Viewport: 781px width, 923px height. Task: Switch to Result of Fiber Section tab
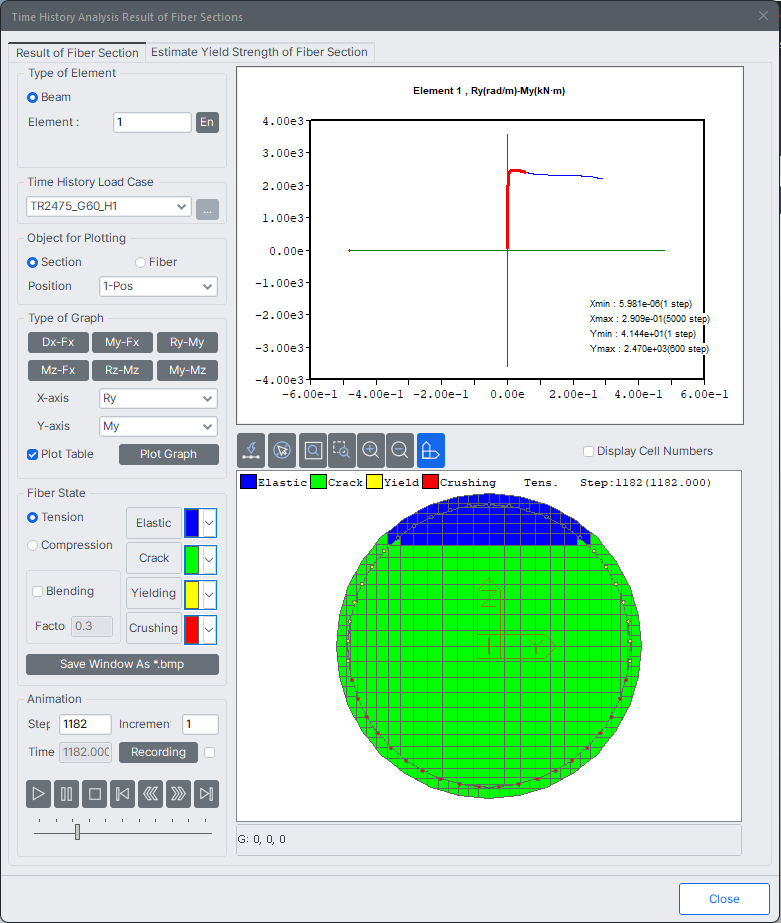point(77,52)
